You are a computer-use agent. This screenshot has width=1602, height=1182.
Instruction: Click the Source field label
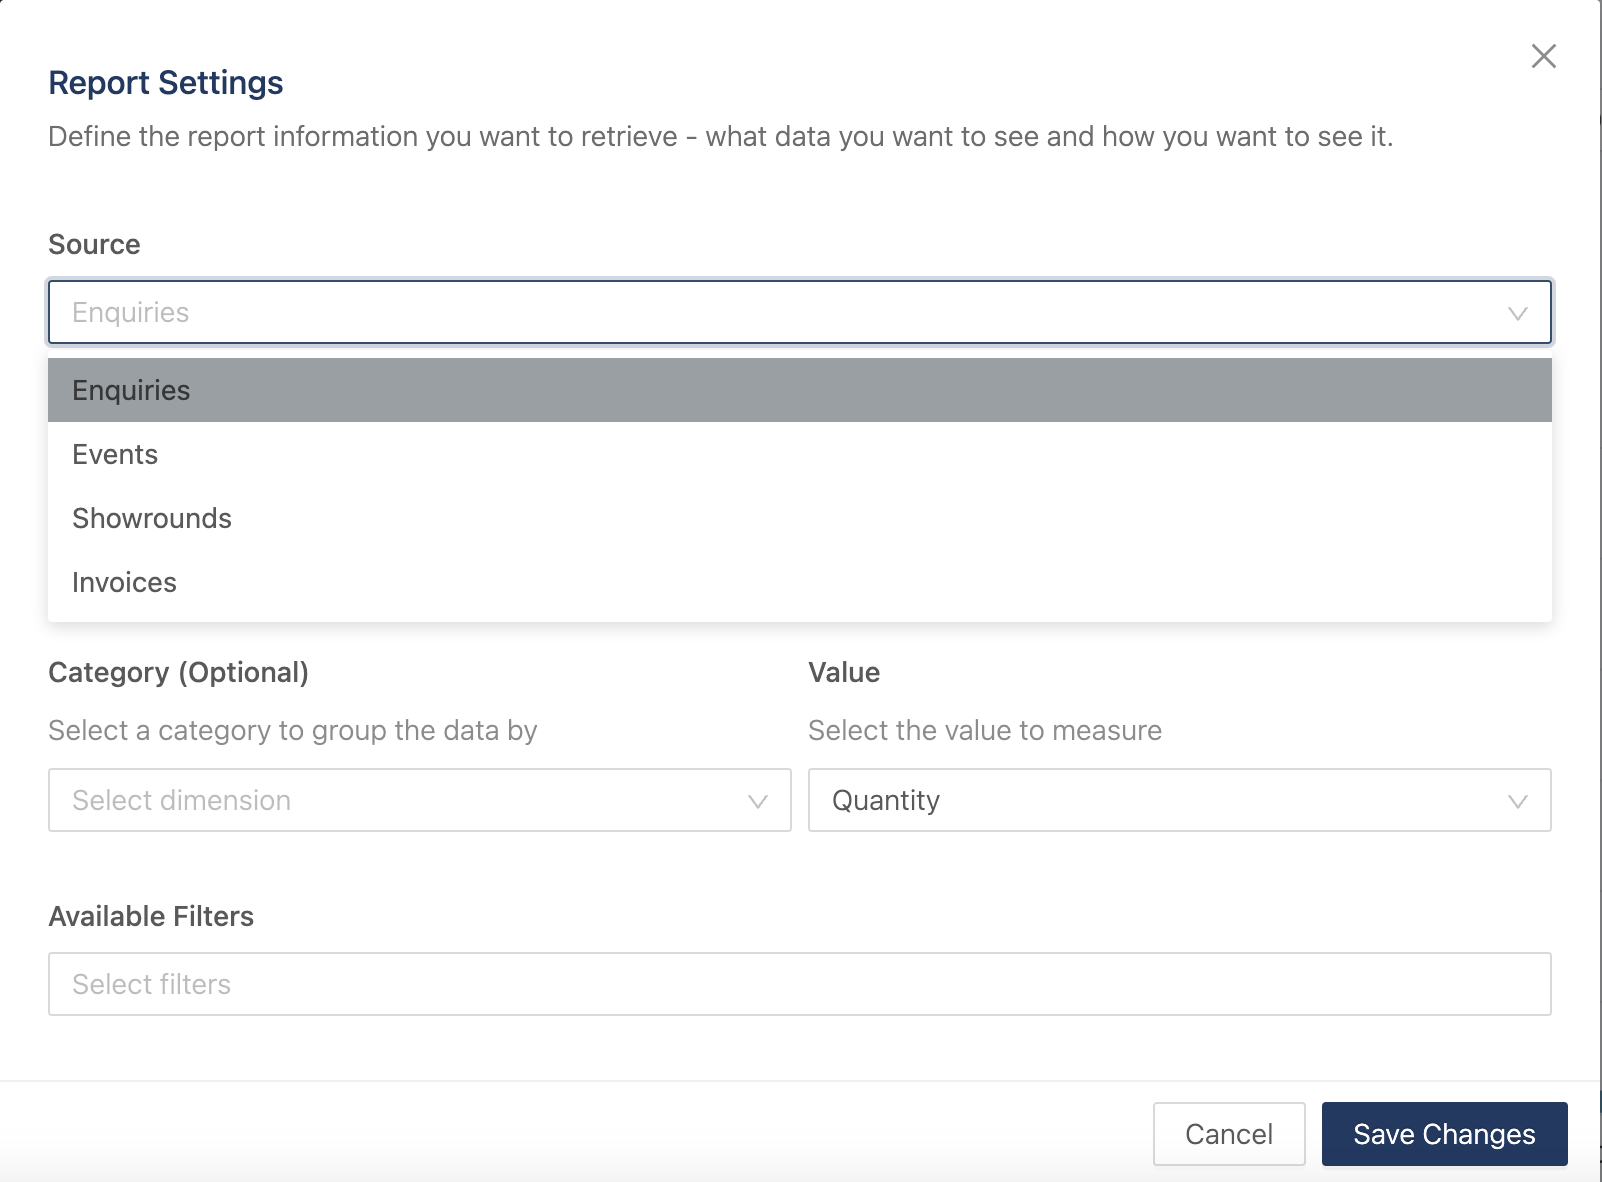pos(94,244)
